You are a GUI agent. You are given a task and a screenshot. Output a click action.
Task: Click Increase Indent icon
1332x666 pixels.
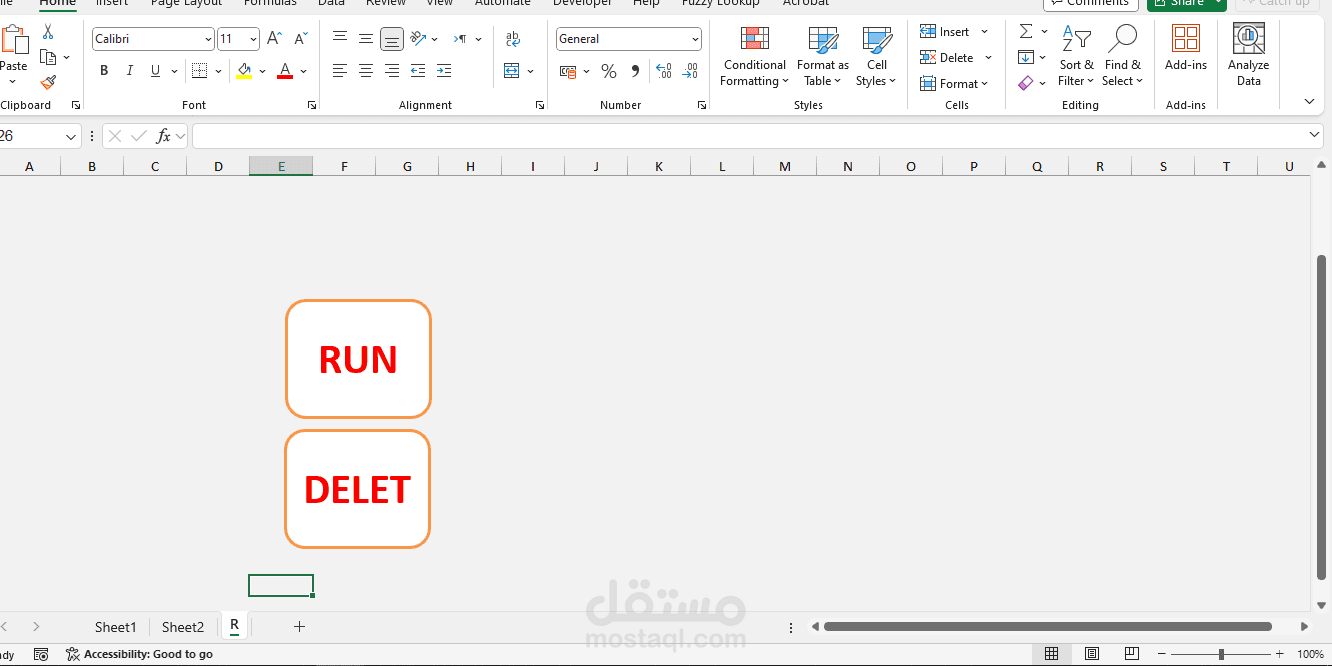[x=443, y=71]
